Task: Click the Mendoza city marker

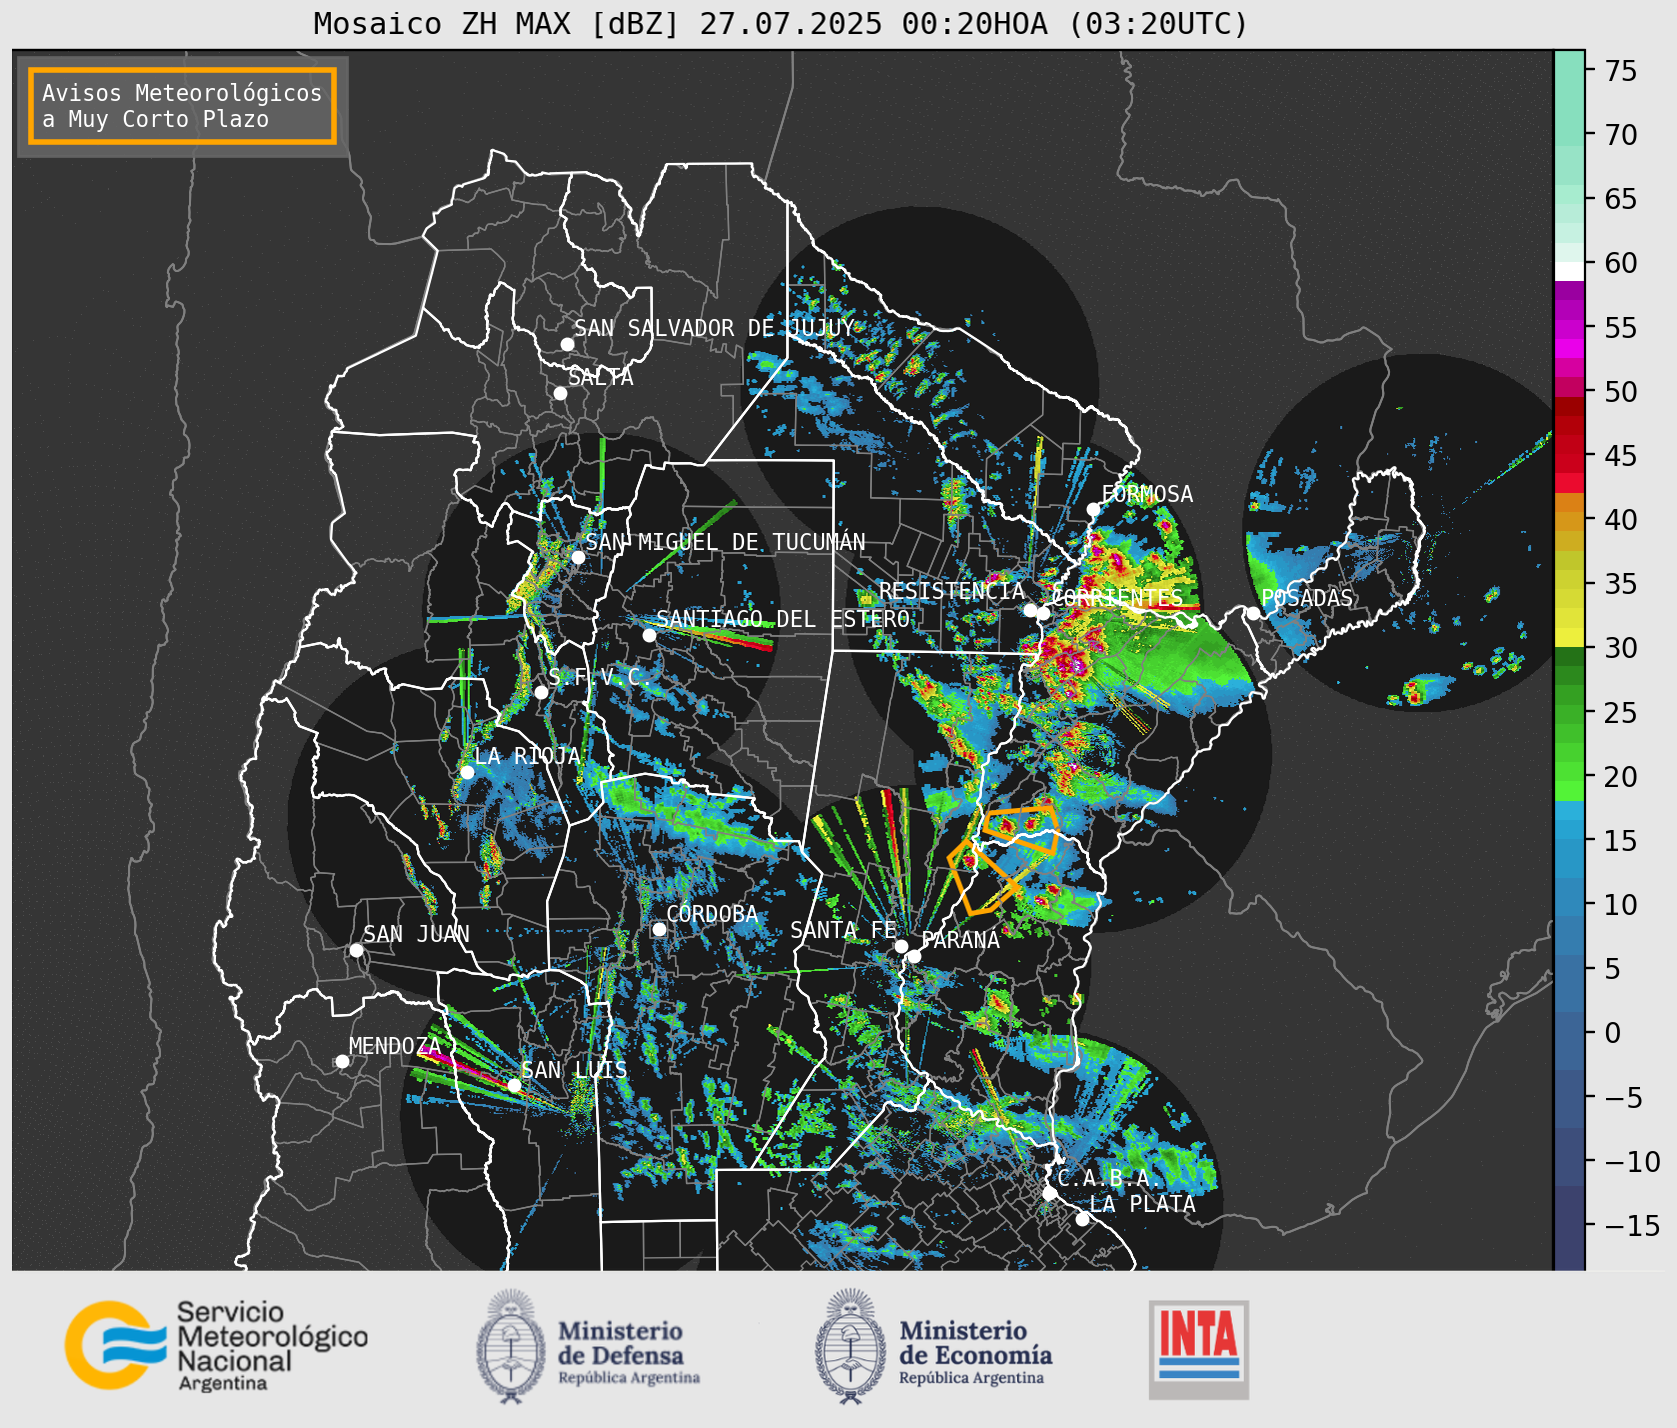Action: [x=342, y=1061]
